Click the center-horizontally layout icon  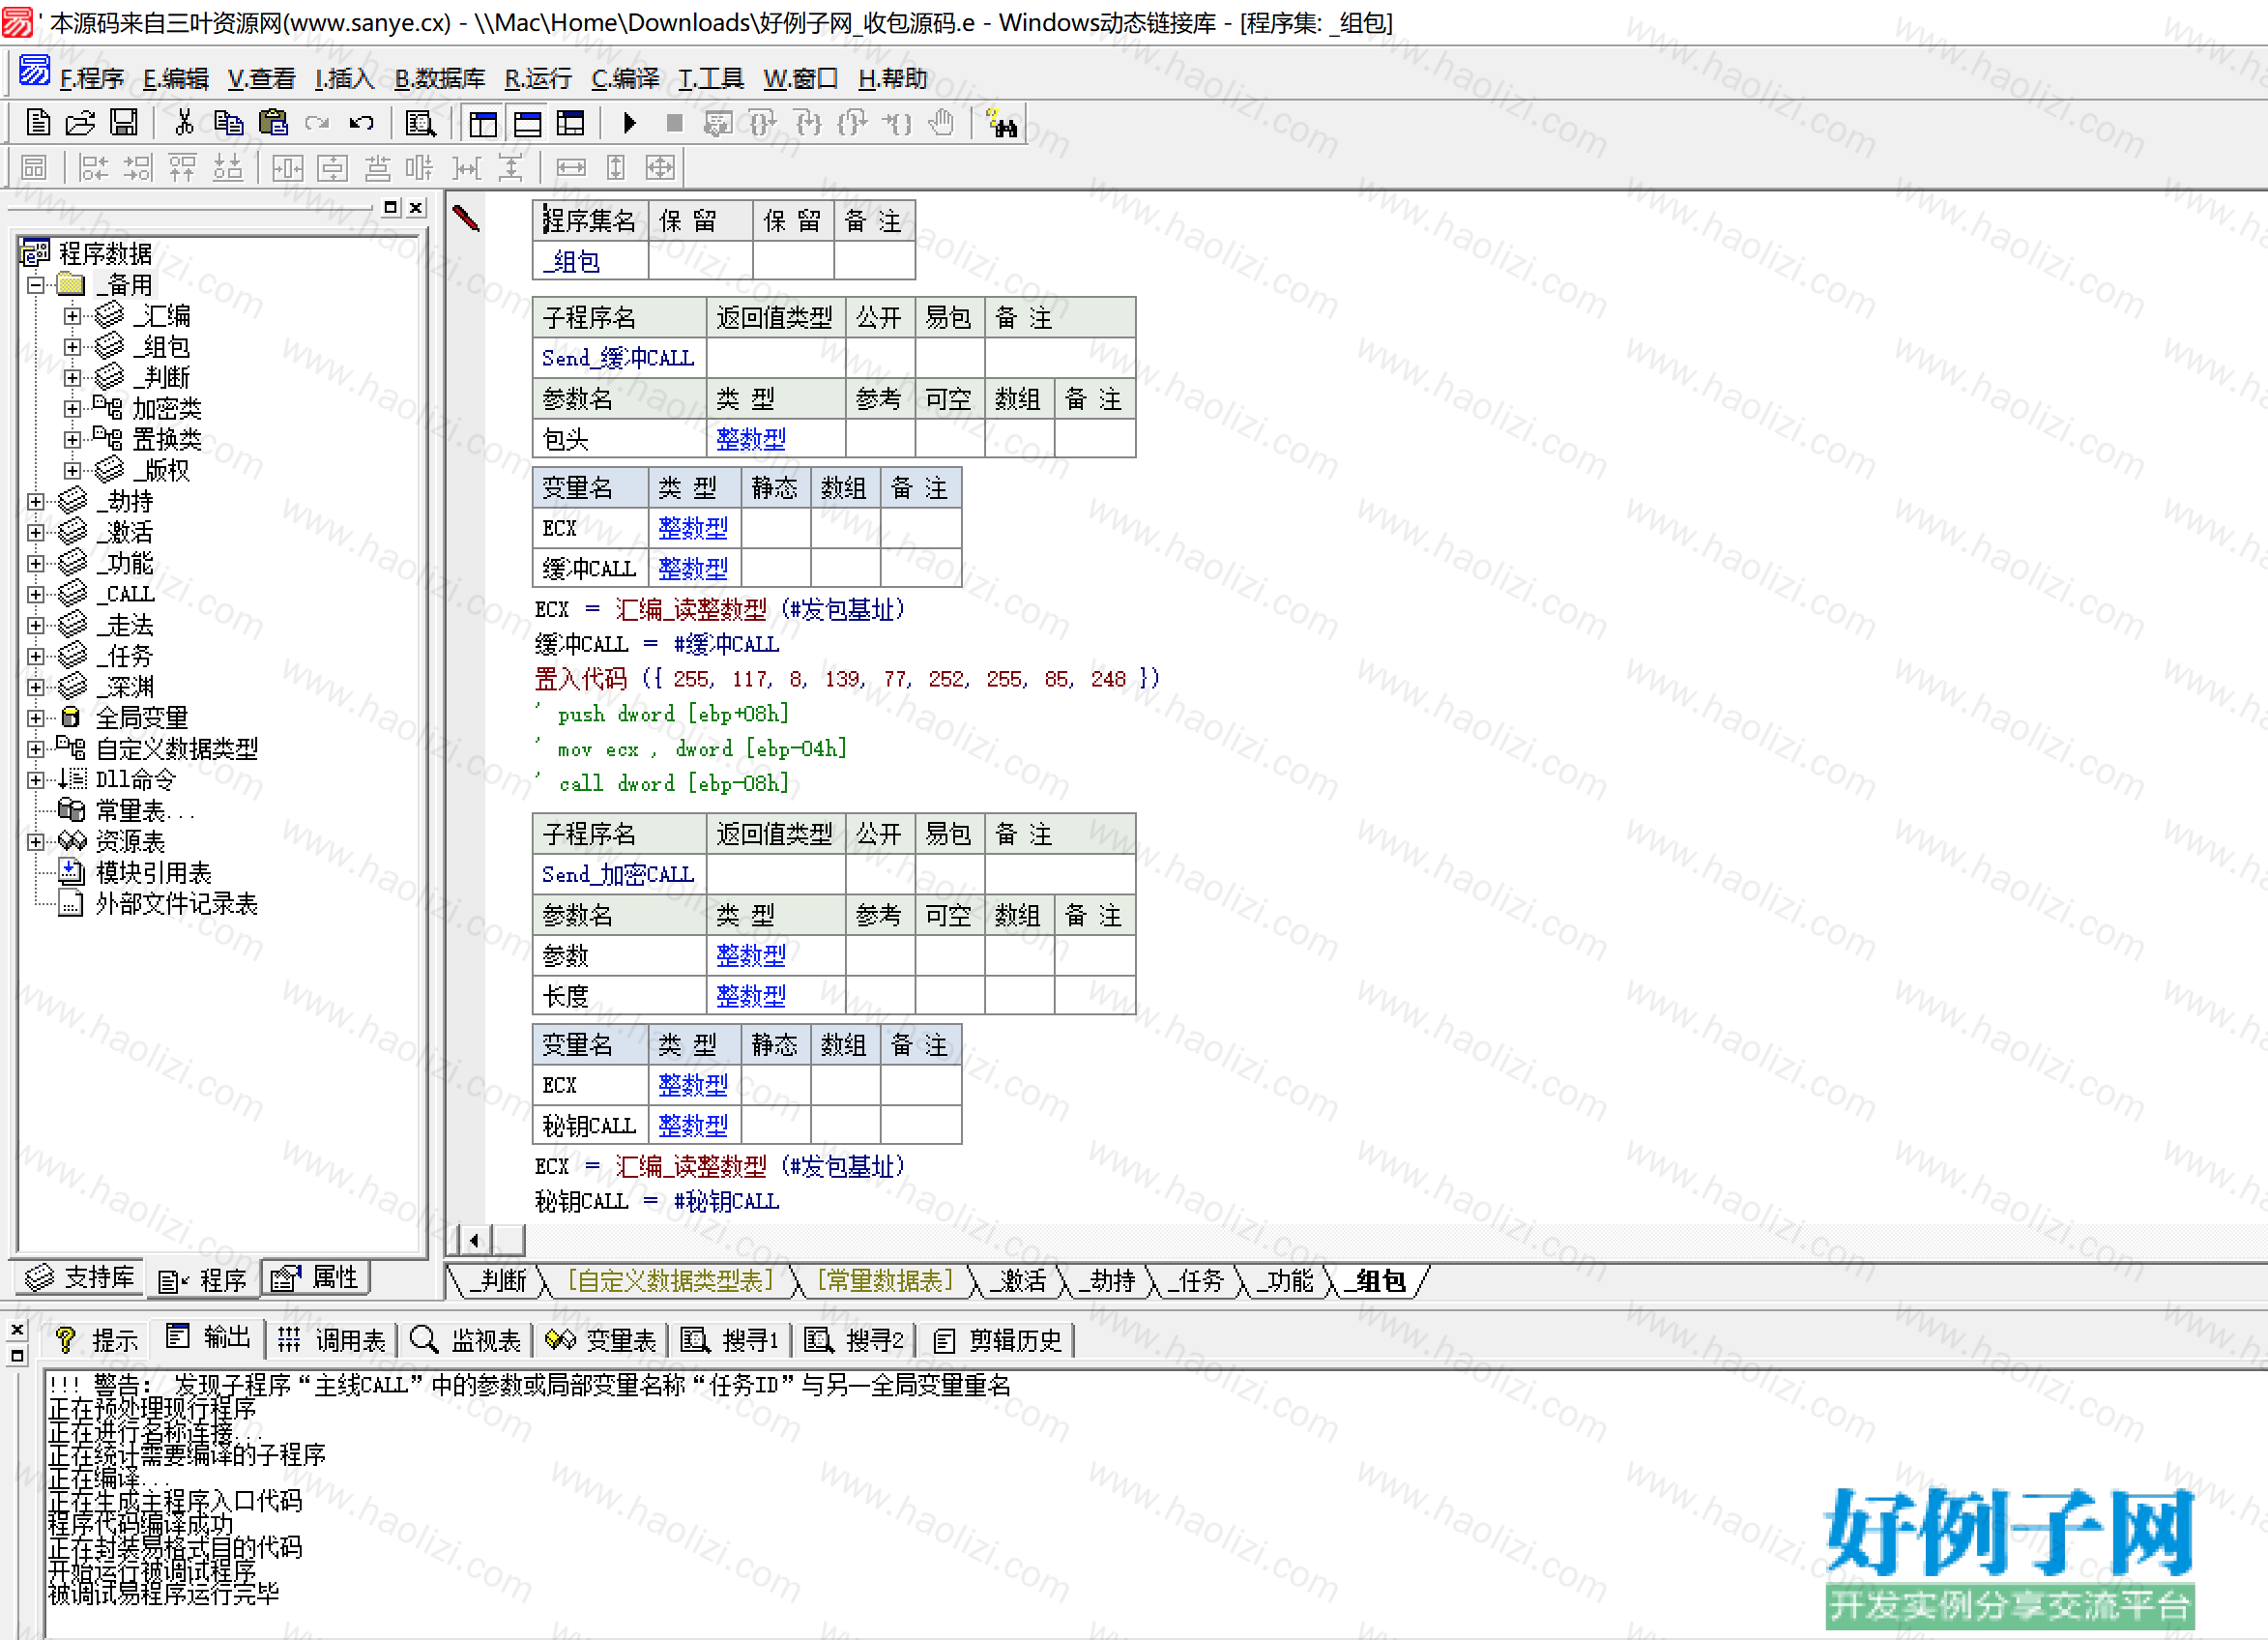tap(287, 168)
